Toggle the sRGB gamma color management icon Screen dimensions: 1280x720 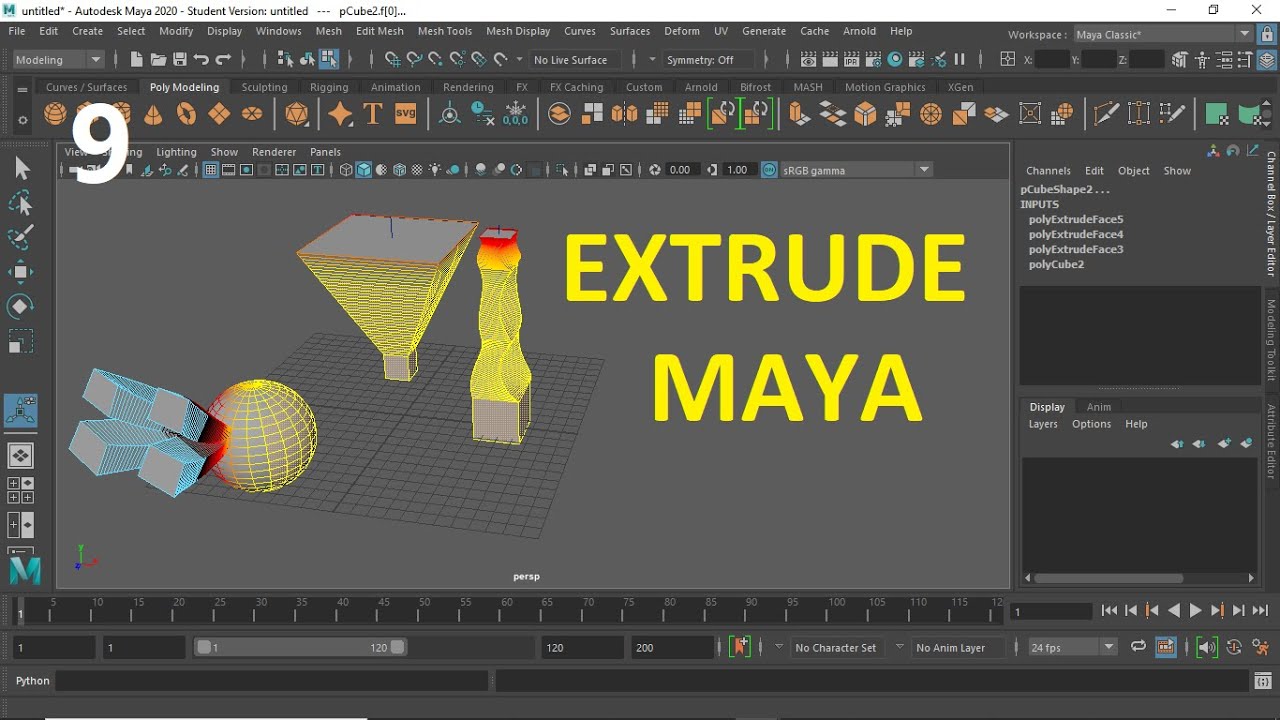[x=769, y=170]
